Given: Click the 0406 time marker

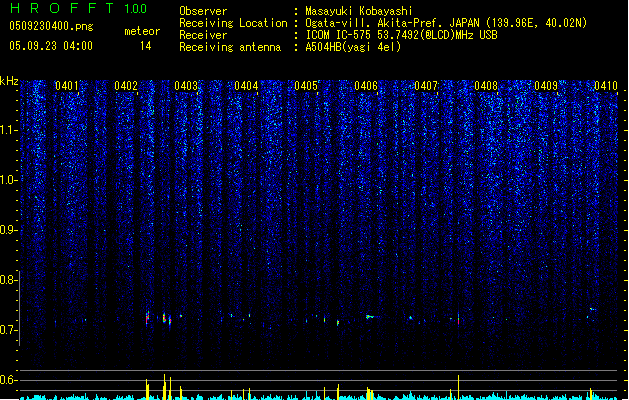Looking at the screenshot, I should point(366,86).
